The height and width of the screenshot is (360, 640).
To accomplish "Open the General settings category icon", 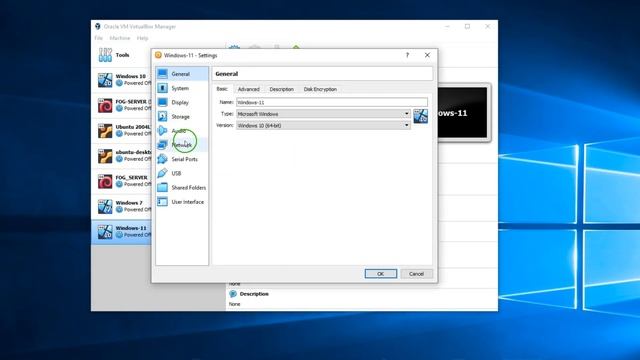I will pos(162,73).
